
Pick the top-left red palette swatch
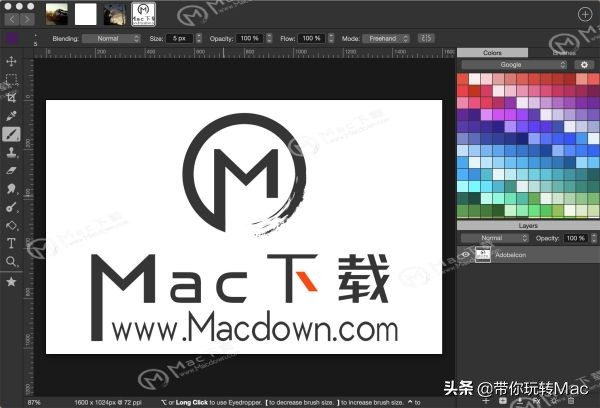click(x=463, y=79)
